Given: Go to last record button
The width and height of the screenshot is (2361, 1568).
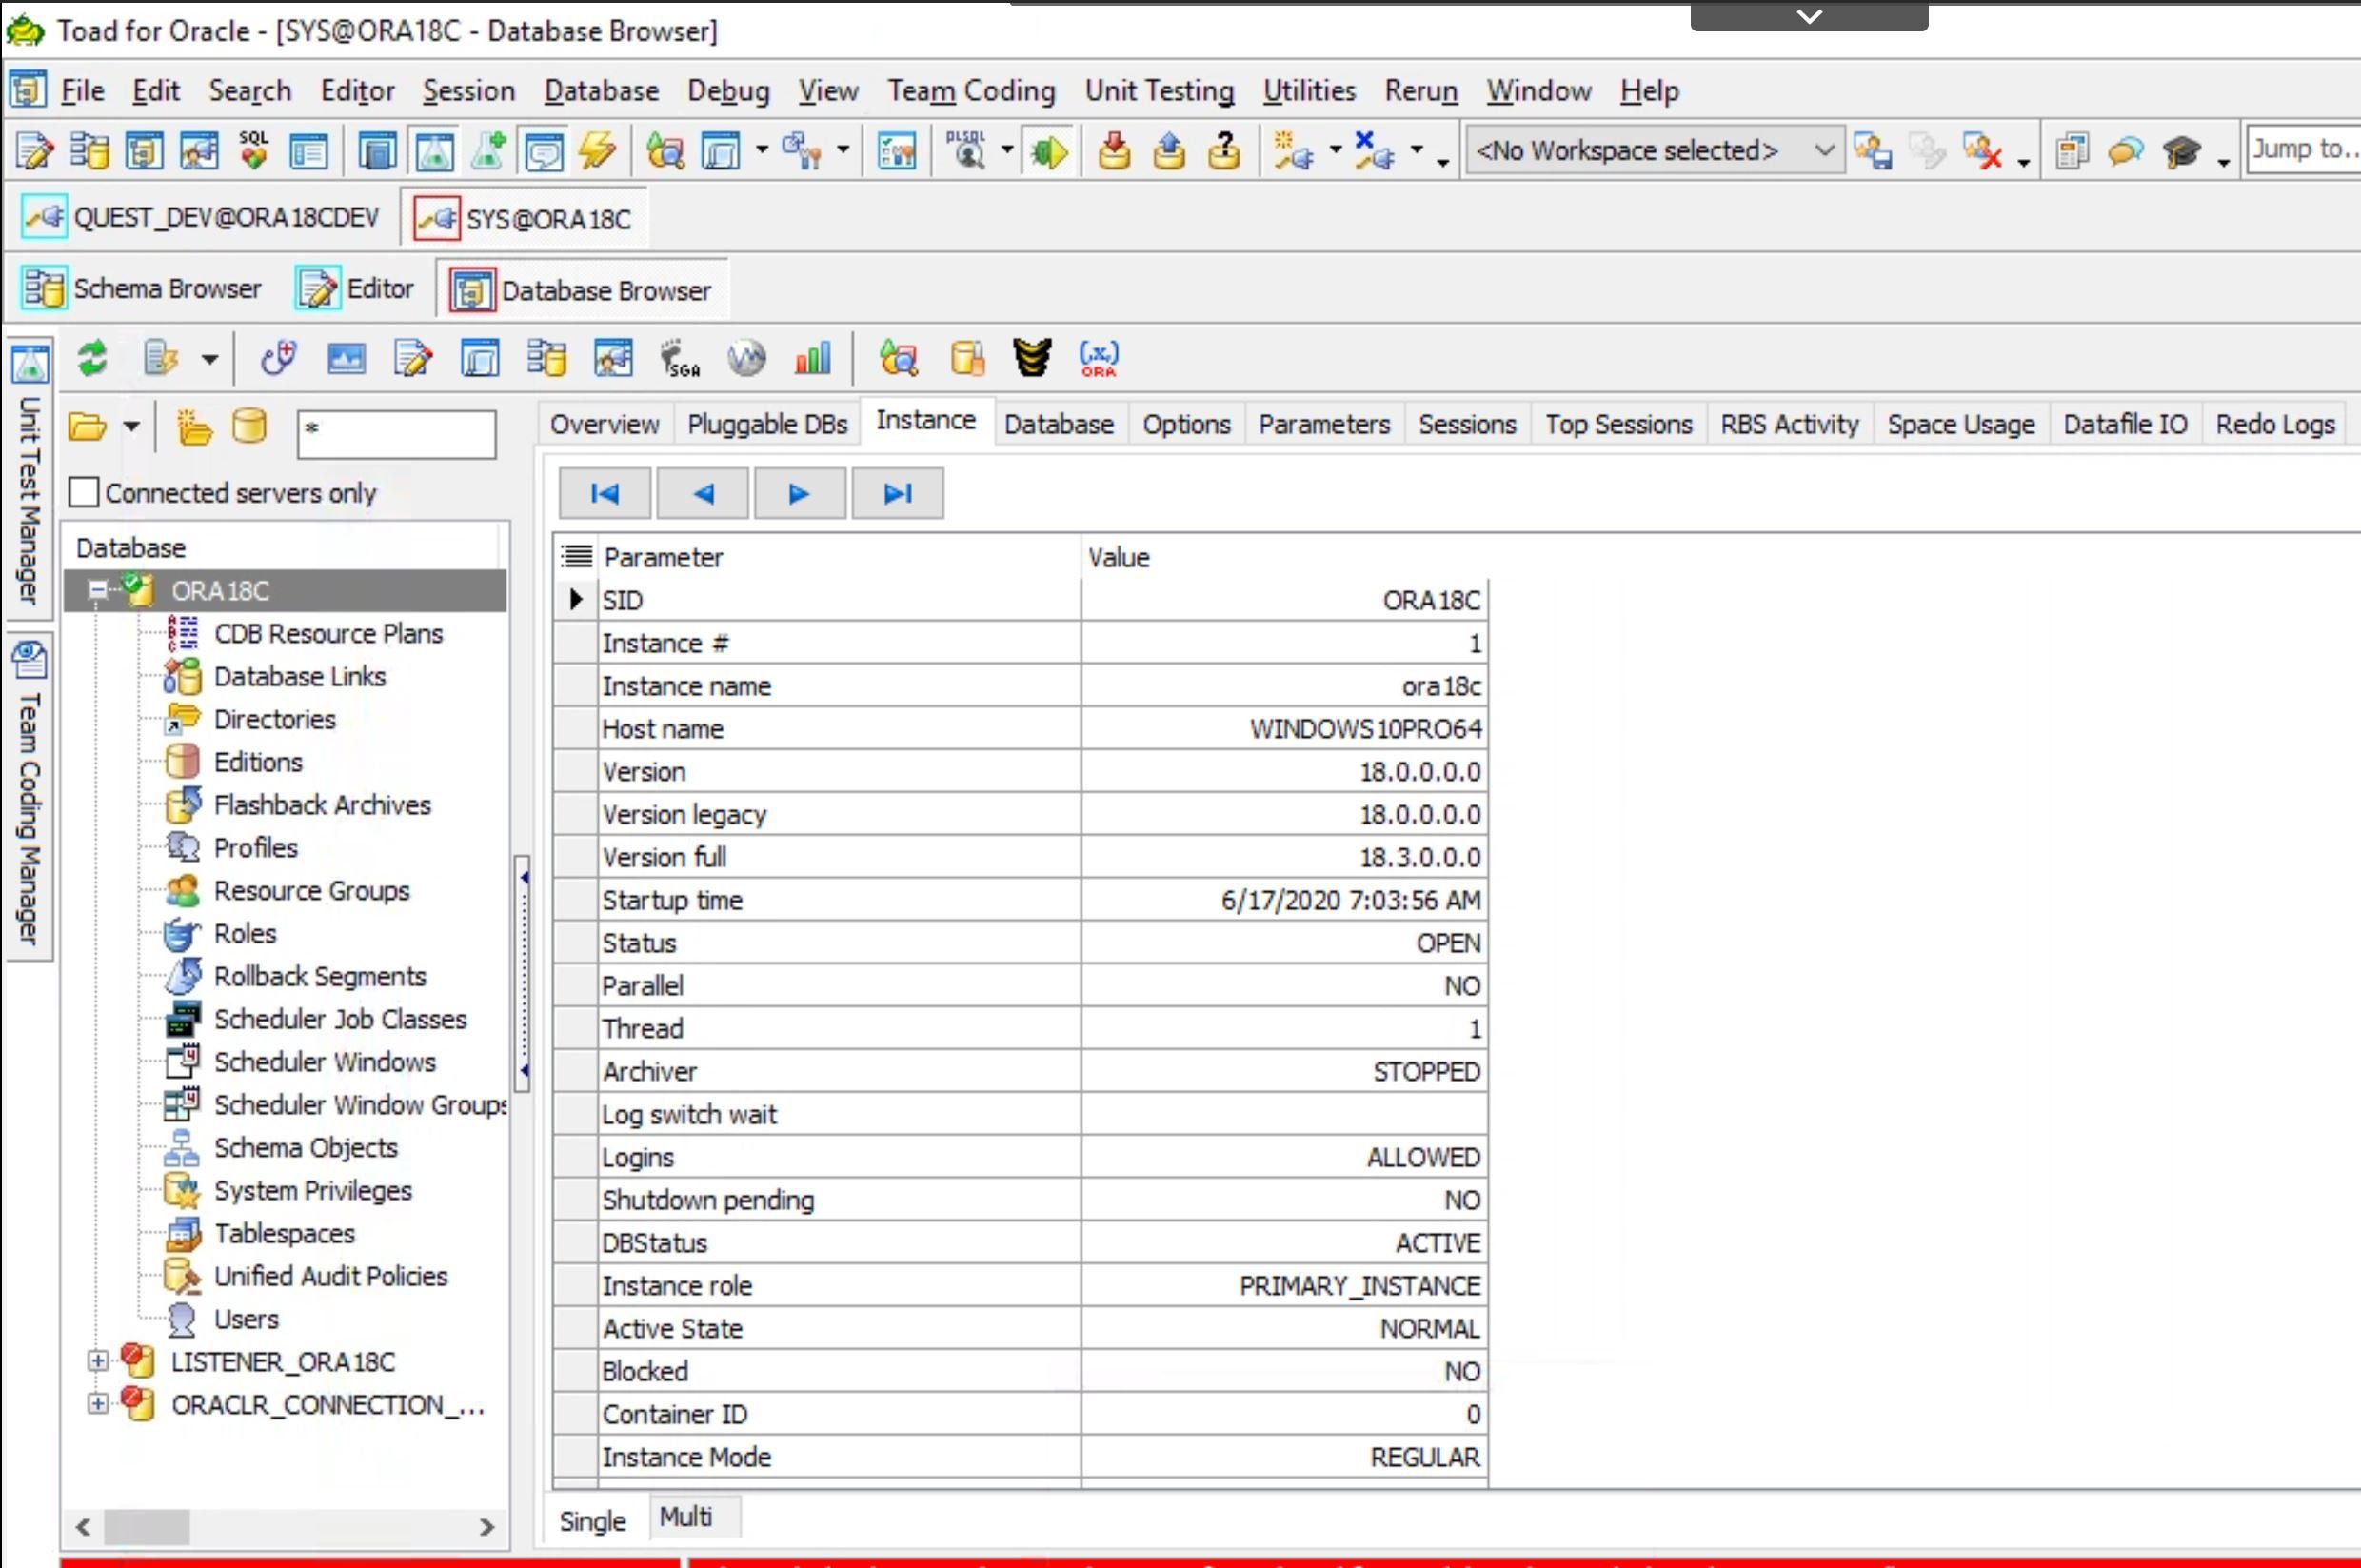Looking at the screenshot, I should [x=897, y=493].
